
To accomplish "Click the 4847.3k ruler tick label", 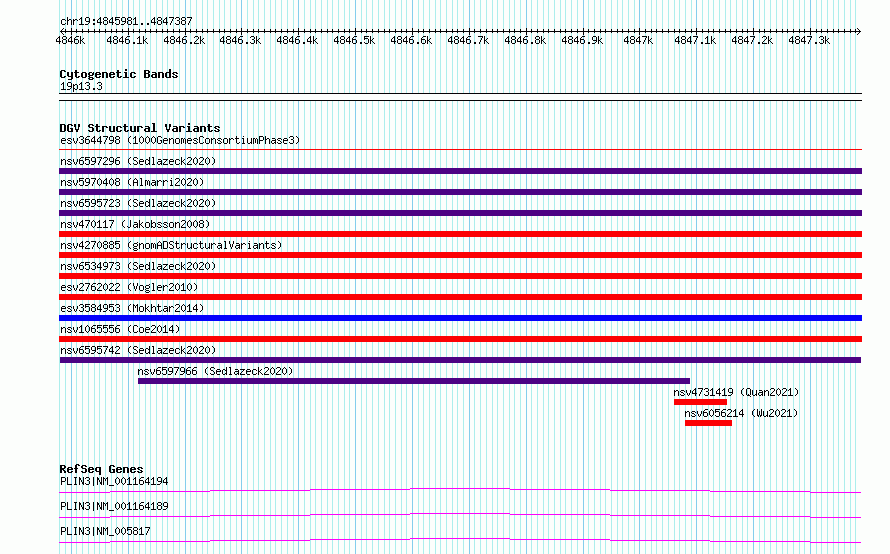I will tap(809, 40).
